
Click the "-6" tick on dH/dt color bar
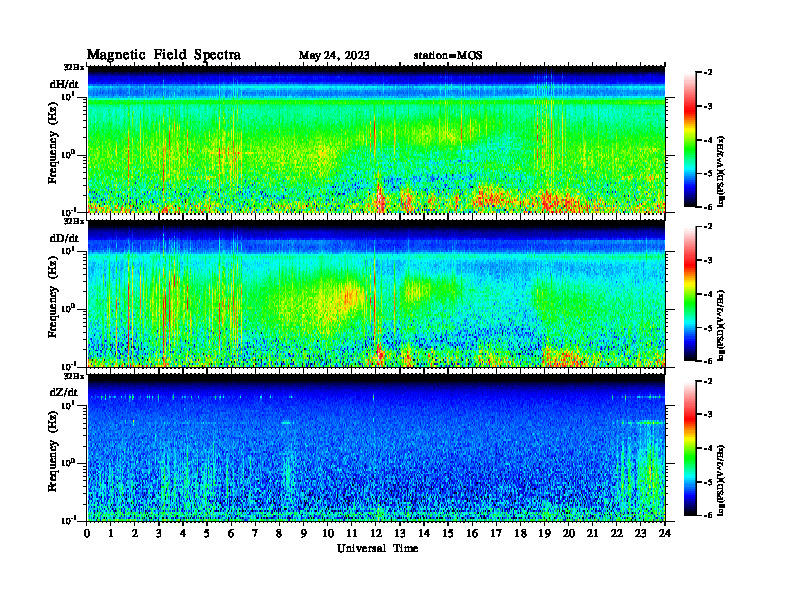(x=708, y=207)
